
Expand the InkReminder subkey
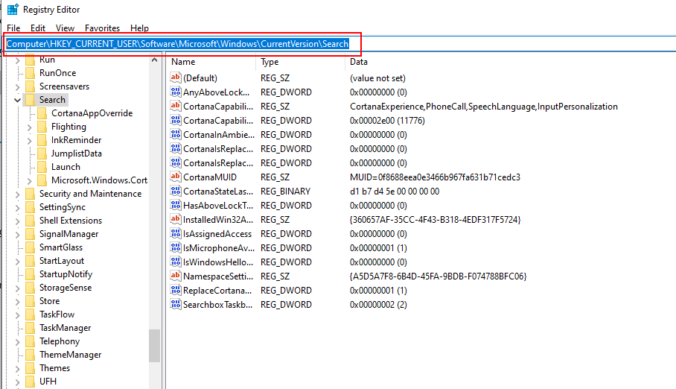(29, 141)
